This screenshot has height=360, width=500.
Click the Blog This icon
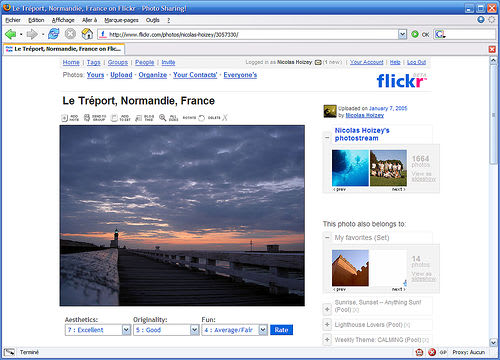coord(139,118)
